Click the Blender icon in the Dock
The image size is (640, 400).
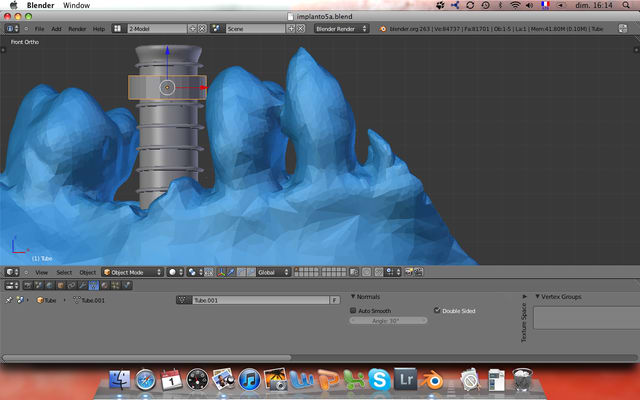pos(431,379)
